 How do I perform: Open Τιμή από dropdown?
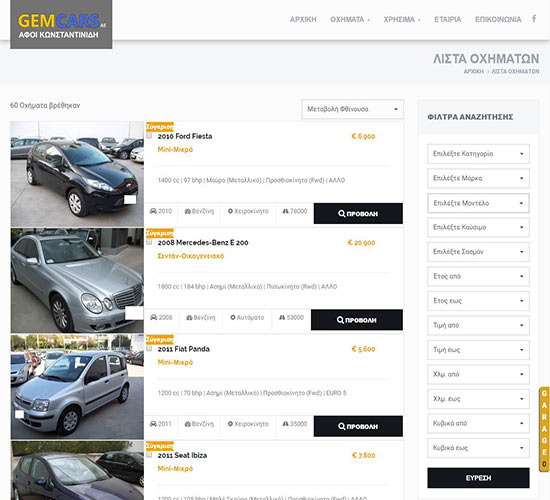[x=478, y=325]
